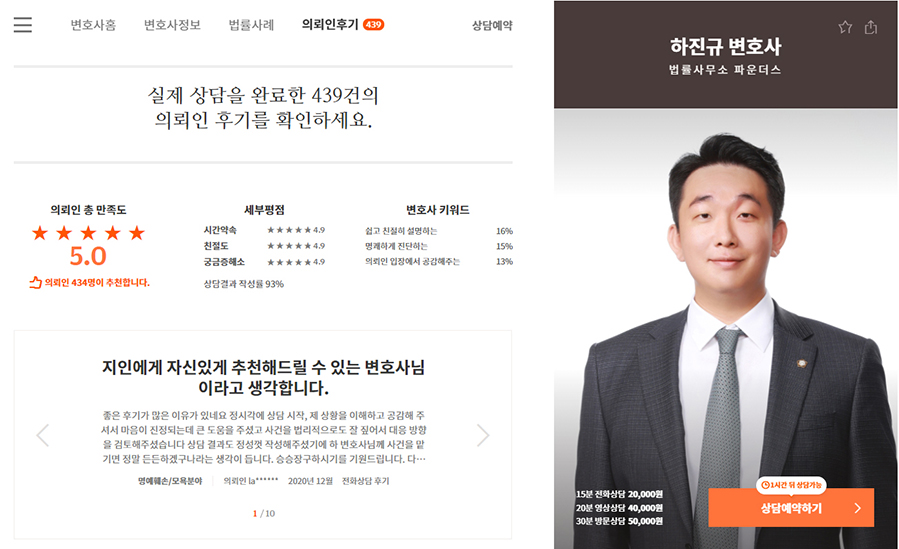Image resolution: width=899 pixels, height=549 pixels.
Task: Click the large five-star satisfaction rating
Action: [88, 233]
